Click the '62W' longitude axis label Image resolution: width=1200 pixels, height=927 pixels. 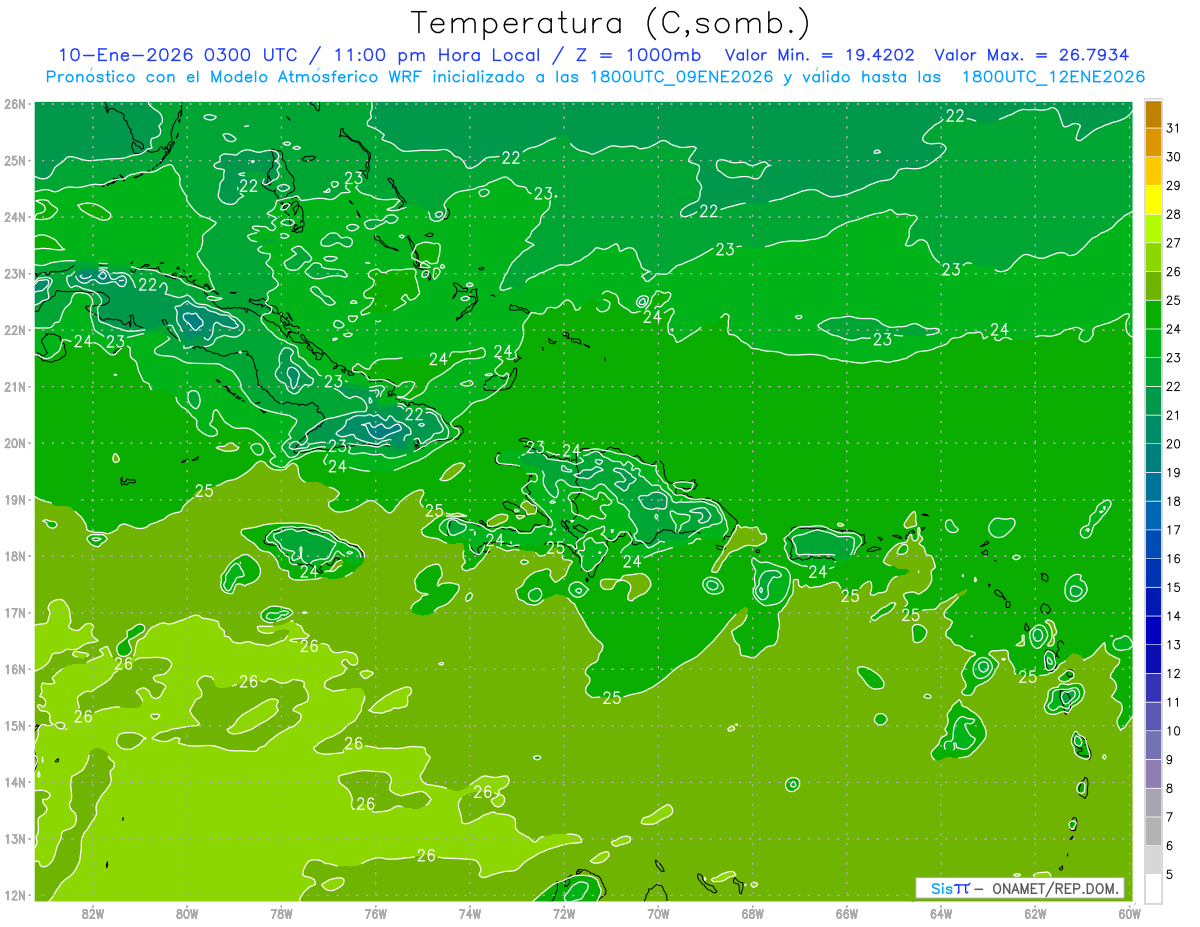(x=1035, y=914)
